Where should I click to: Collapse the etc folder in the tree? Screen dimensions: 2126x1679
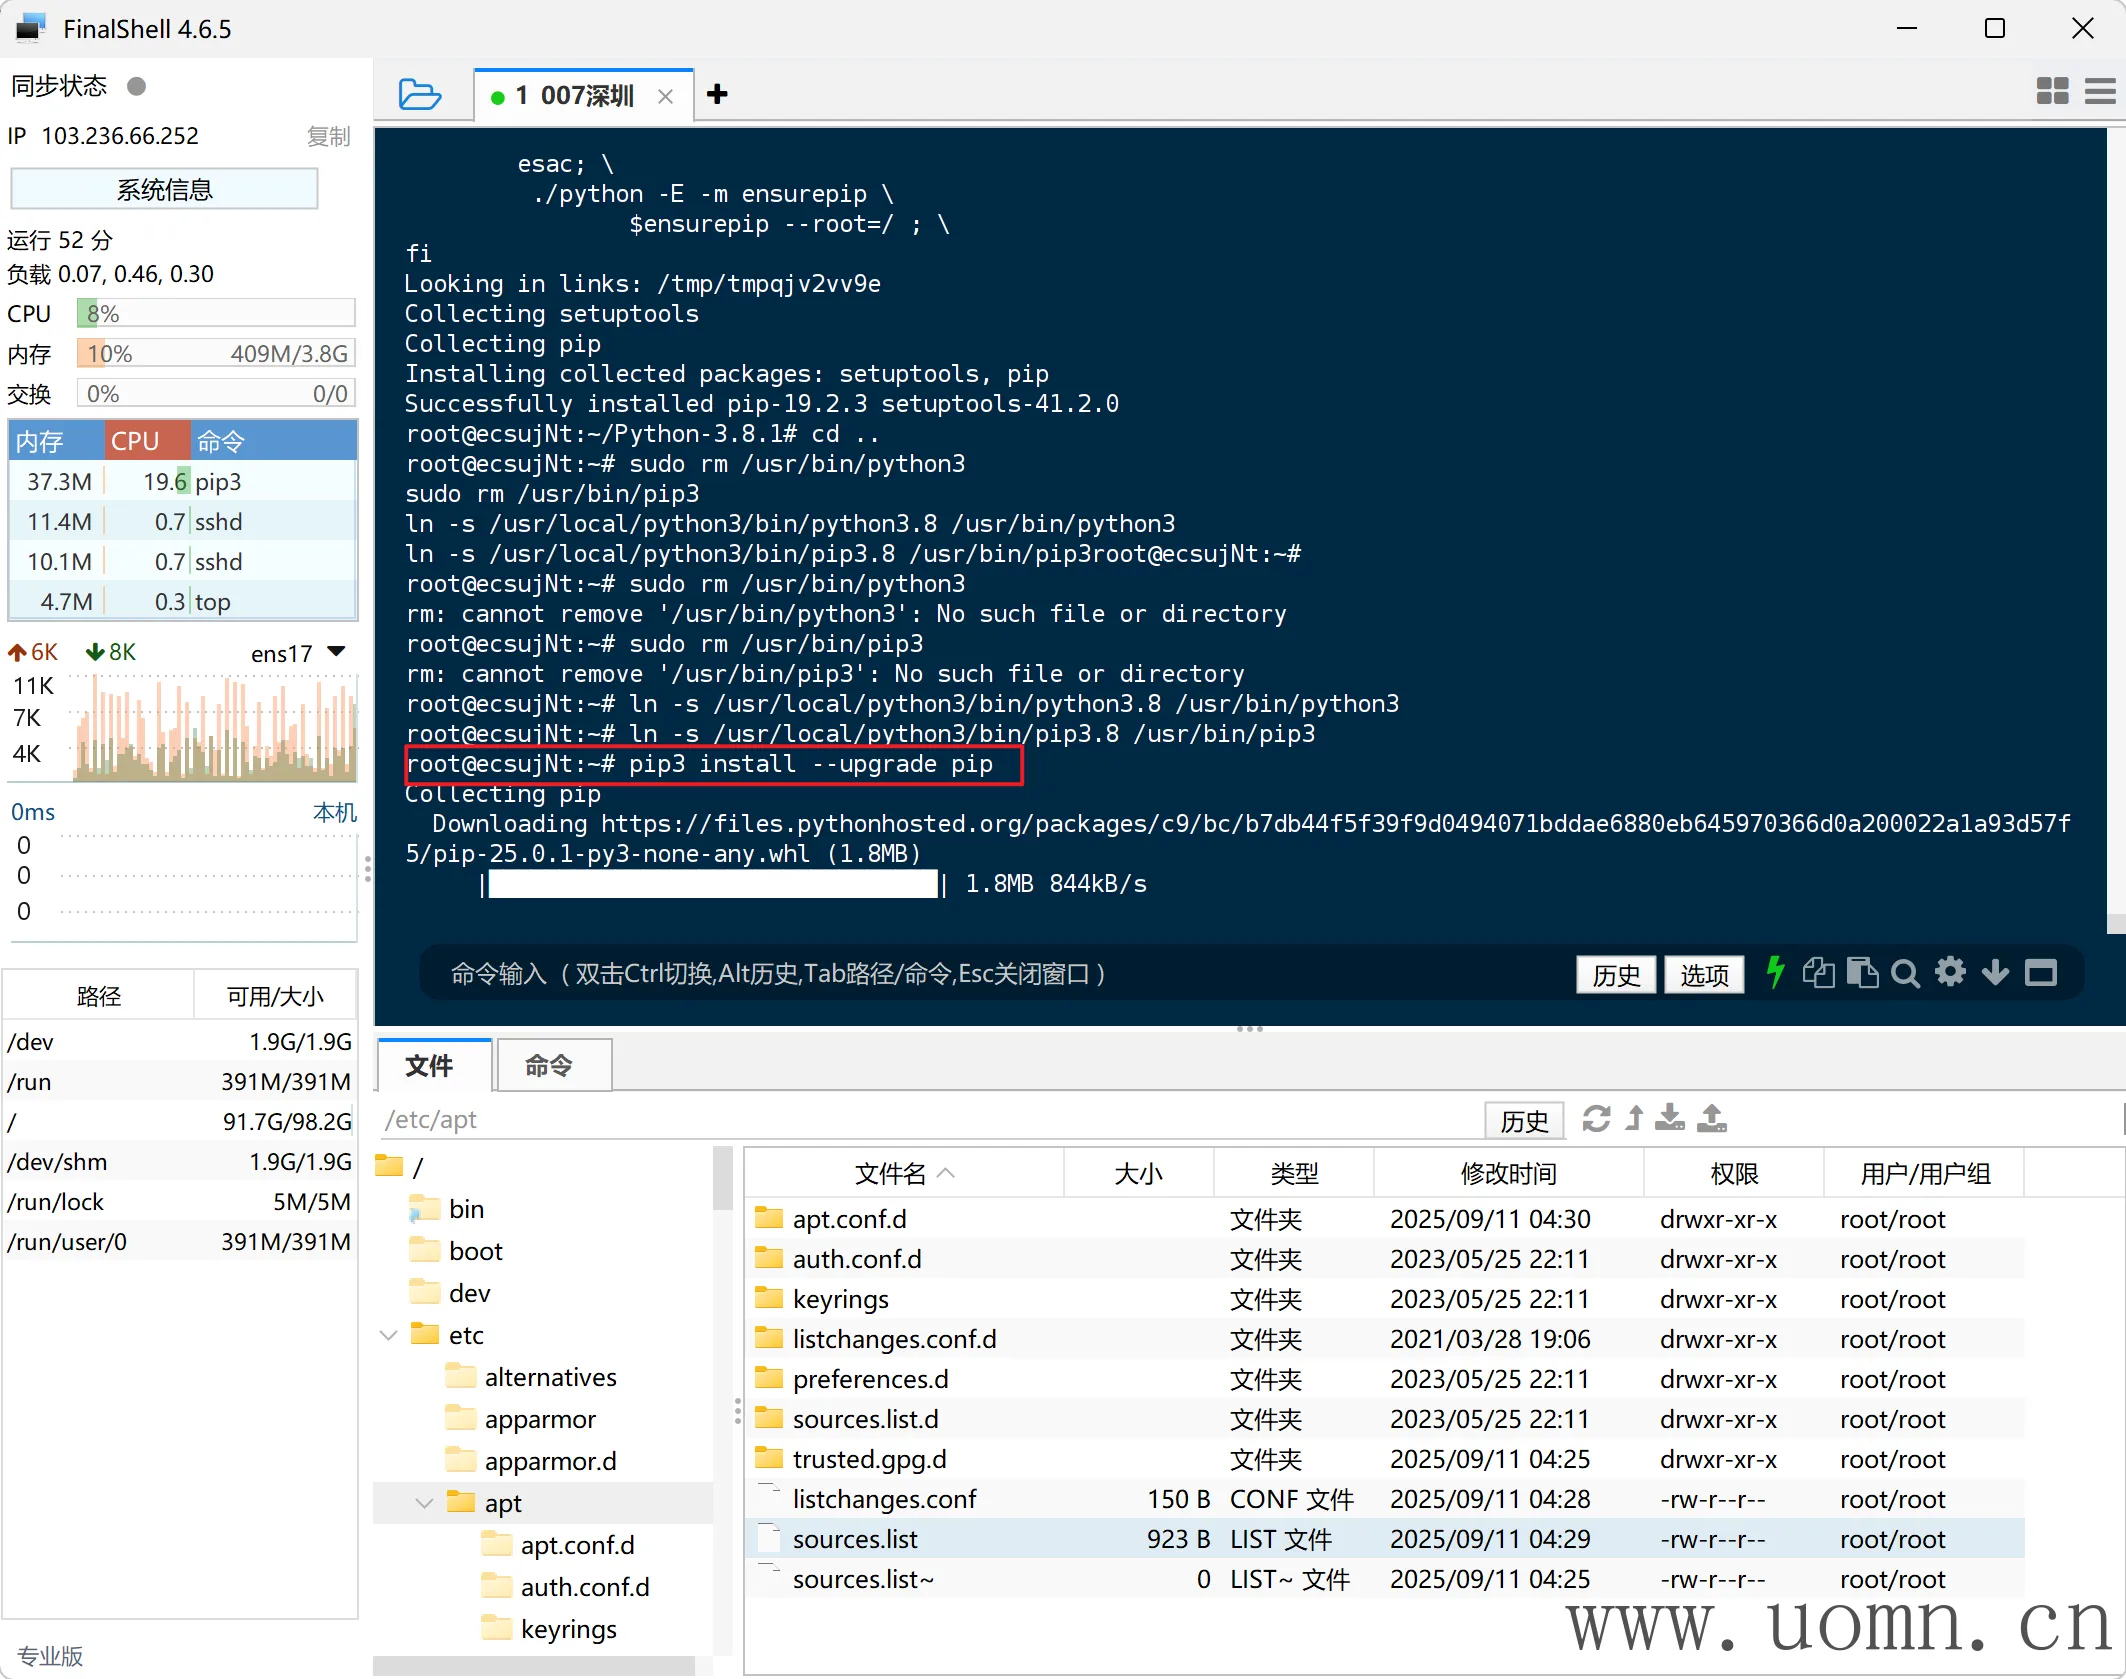pos(389,1335)
